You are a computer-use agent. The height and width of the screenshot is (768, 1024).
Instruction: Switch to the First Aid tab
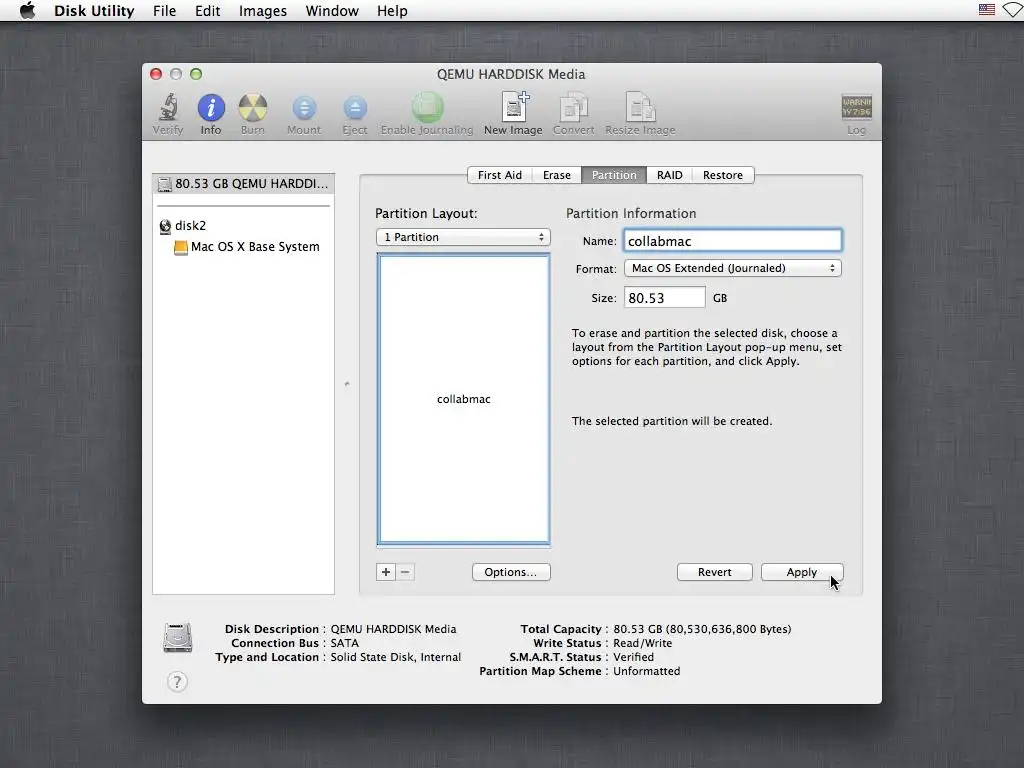pos(500,175)
